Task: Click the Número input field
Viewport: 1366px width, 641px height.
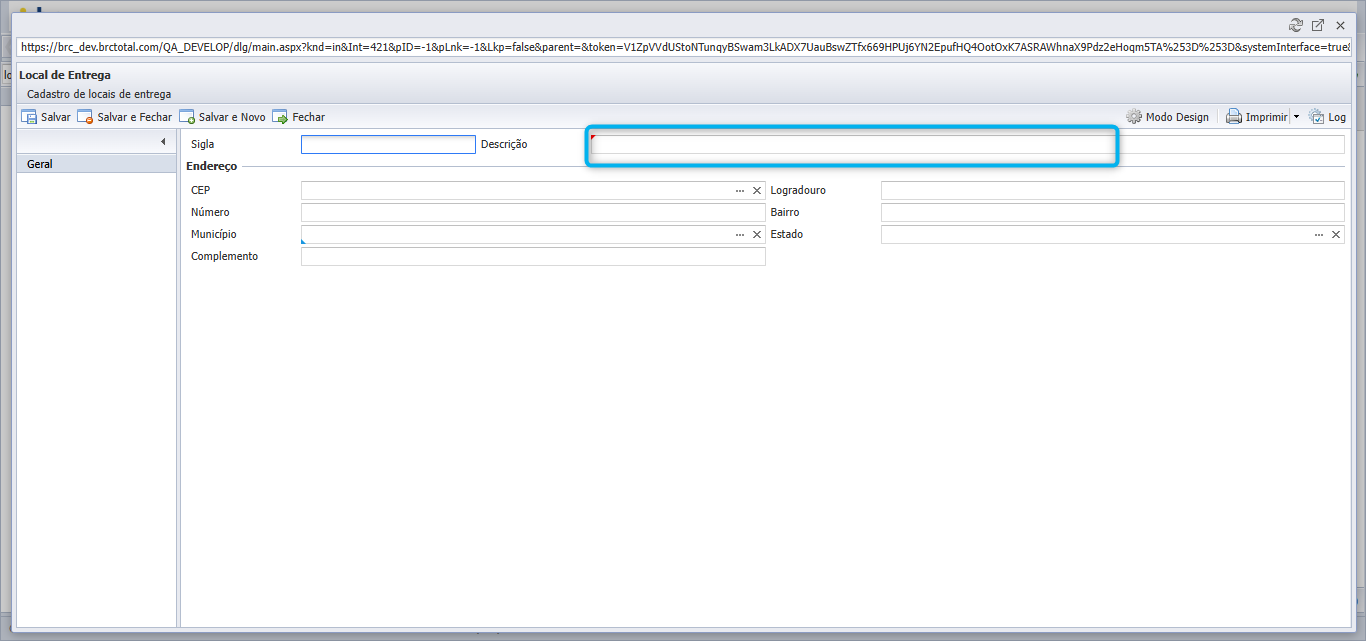Action: click(533, 212)
